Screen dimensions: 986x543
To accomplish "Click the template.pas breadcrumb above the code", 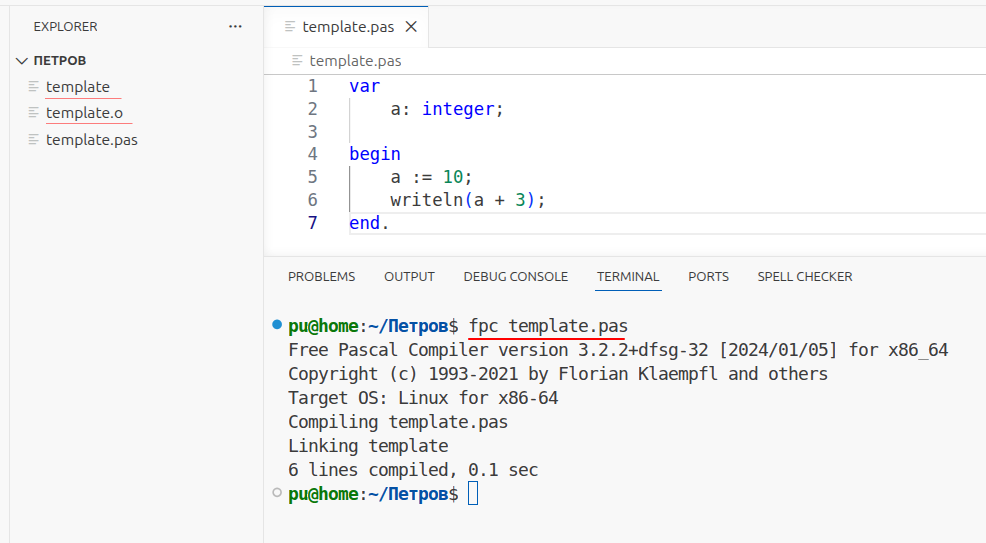I will [x=355, y=61].
